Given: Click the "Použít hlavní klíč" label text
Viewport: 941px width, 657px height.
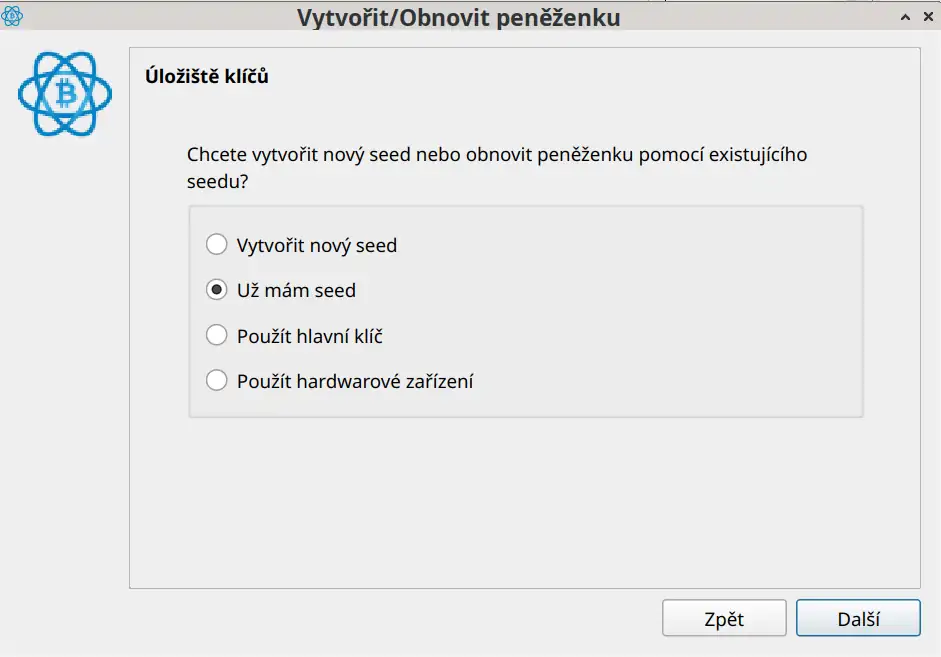Looking at the screenshot, I should (x=309, y=336).
